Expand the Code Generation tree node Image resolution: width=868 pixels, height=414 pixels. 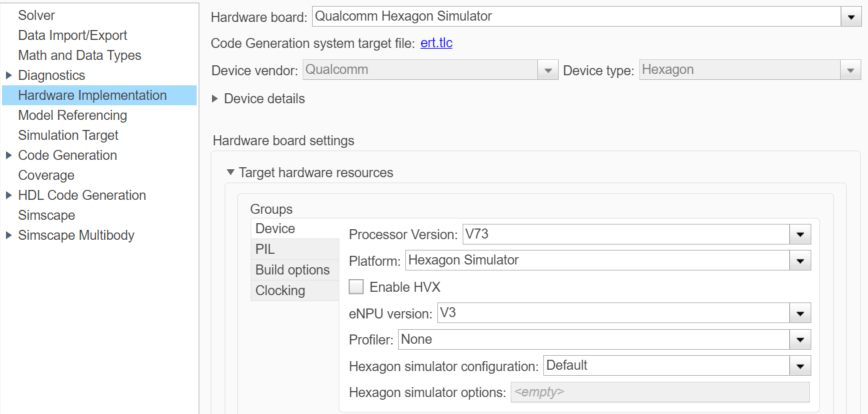[x=9, y=155]
